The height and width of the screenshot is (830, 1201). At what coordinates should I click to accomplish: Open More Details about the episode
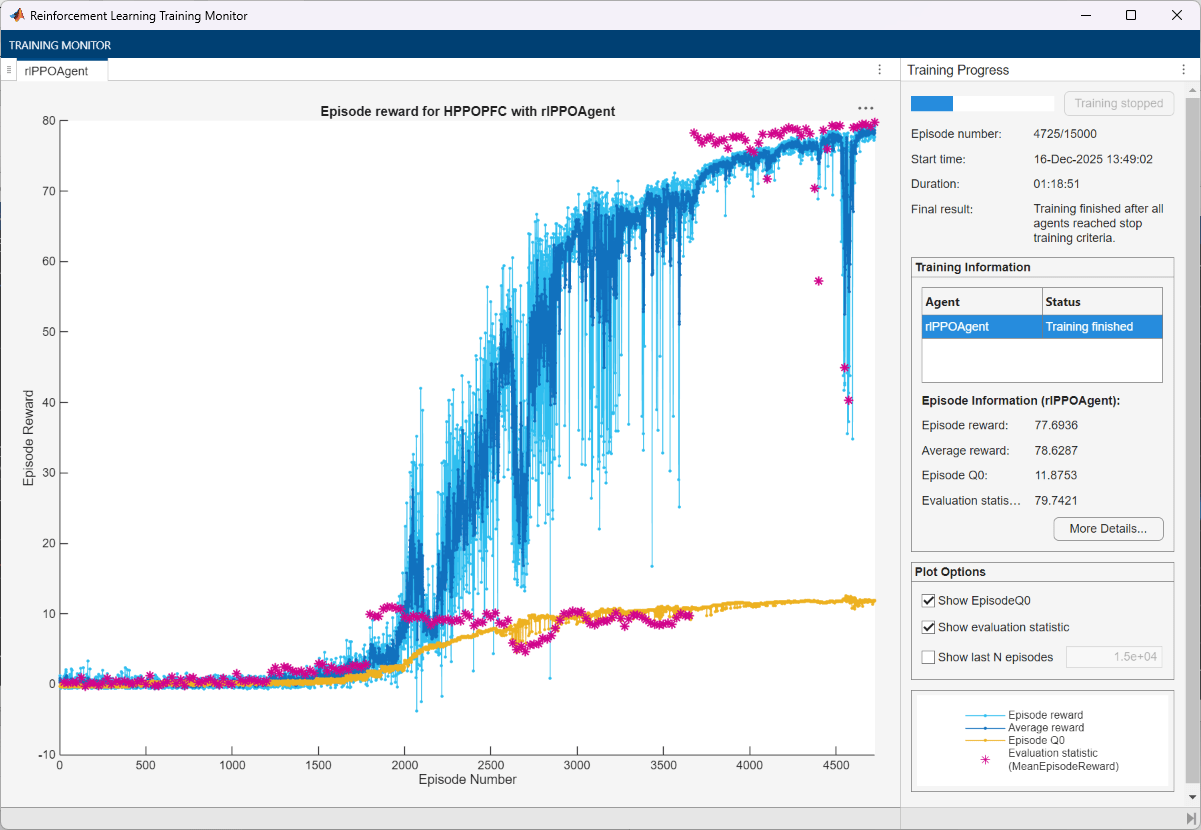click(x=1108, y=528)
